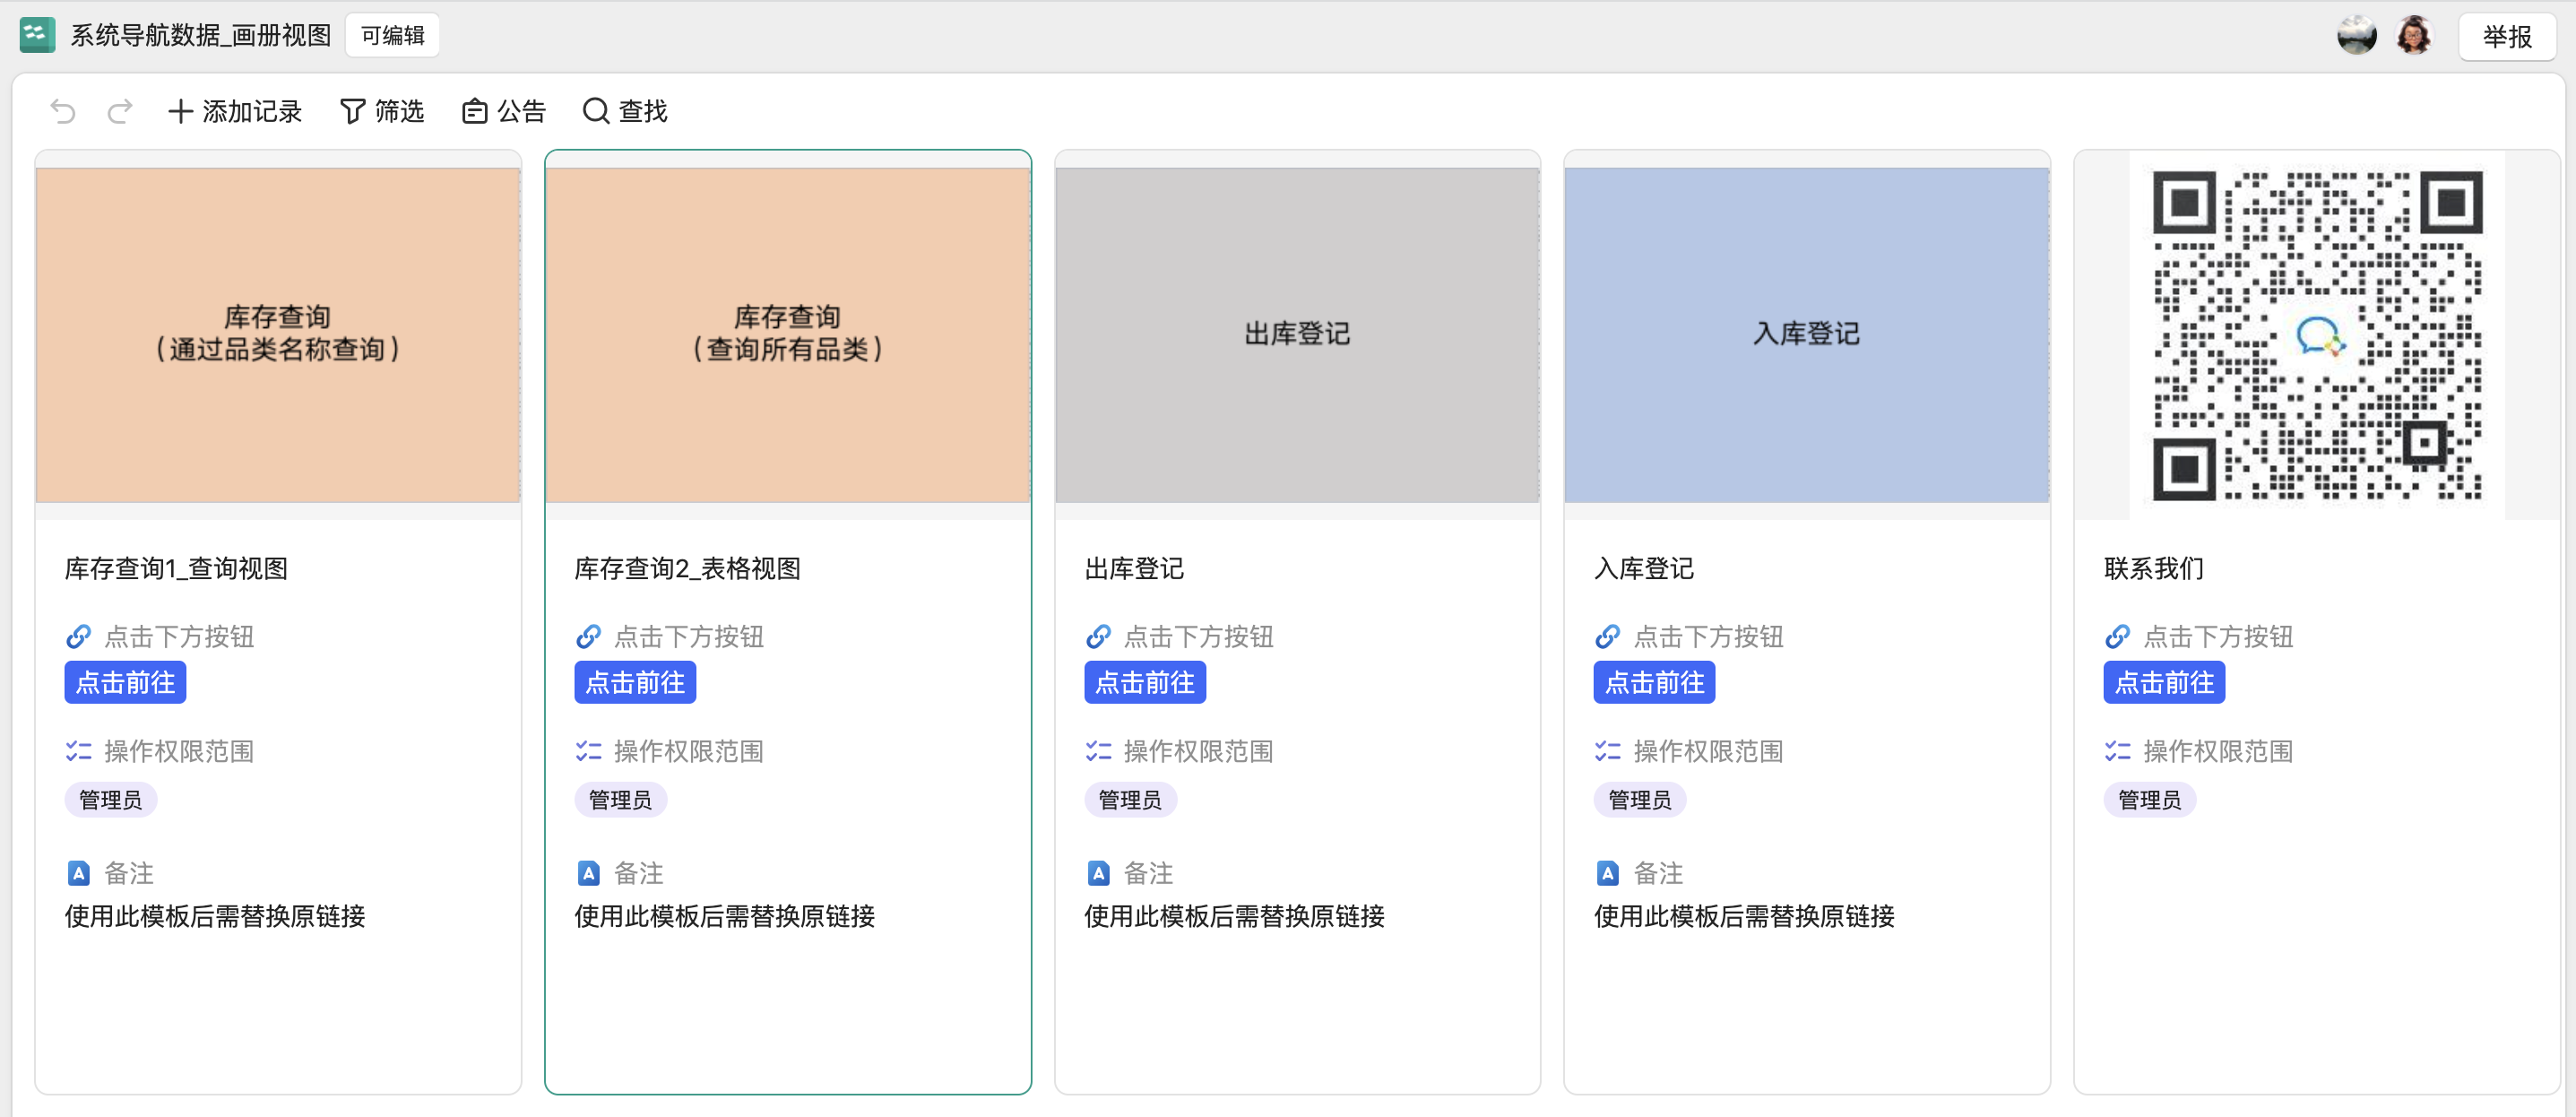Select 管理员 tag in 入库登记 card
The width and height of the screenshot is (2576, 1117).
[1640, 800]
